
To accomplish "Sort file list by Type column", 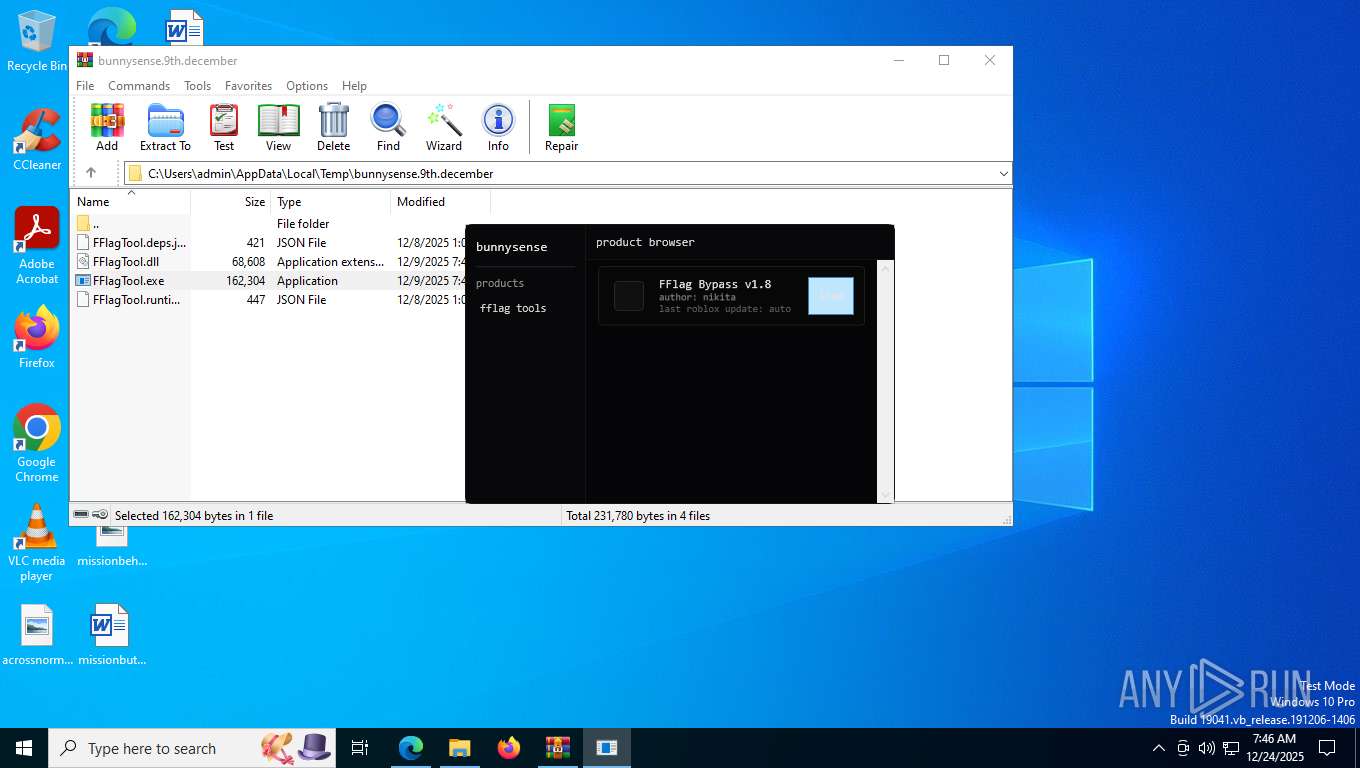I will click(x=331, y=201).
